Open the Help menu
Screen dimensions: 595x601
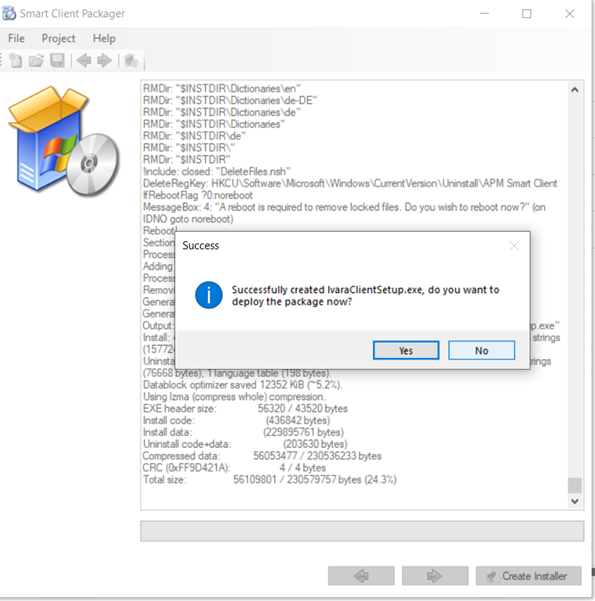(x=104, y=38)
